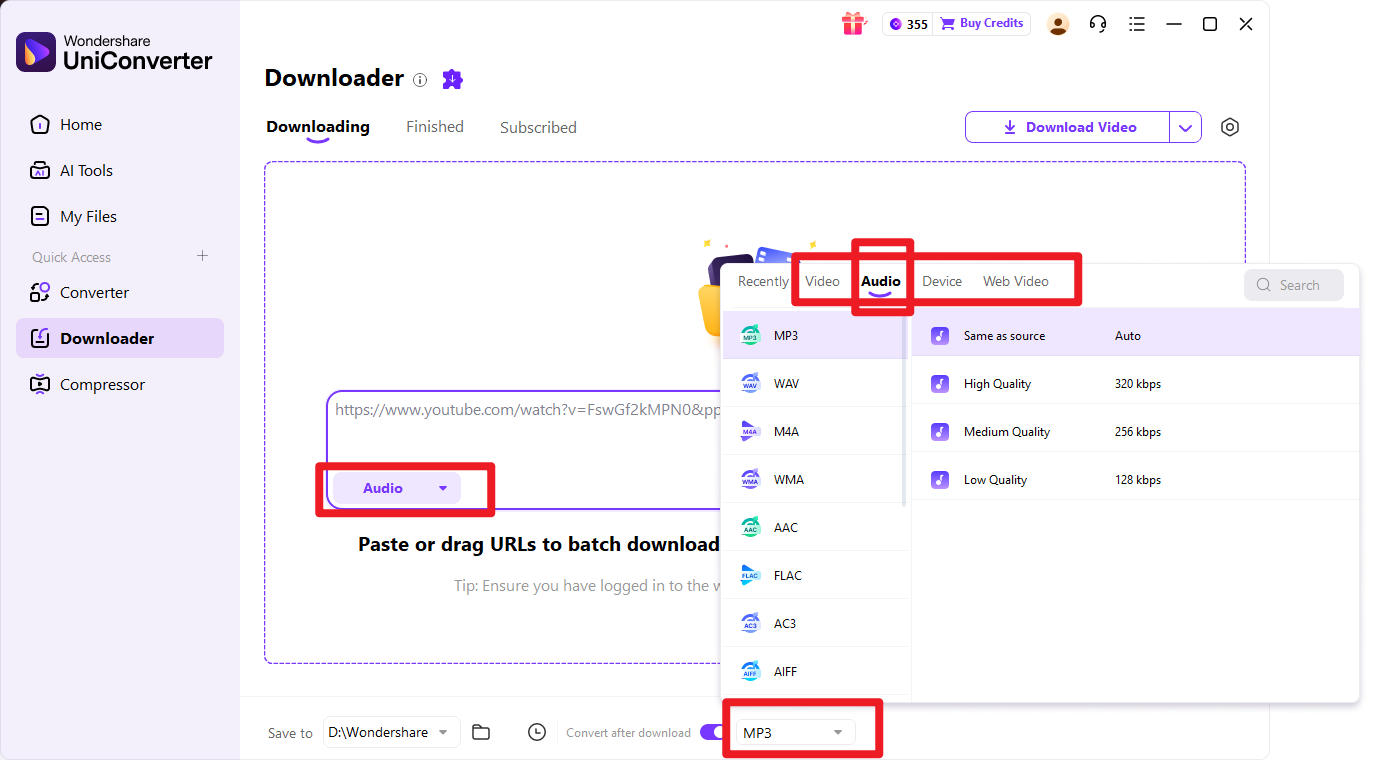Image resolution: width=1392 pixels, height=760 pixels.
Task: Click the 355 credits balance
Action: click(x=908, y=24)
